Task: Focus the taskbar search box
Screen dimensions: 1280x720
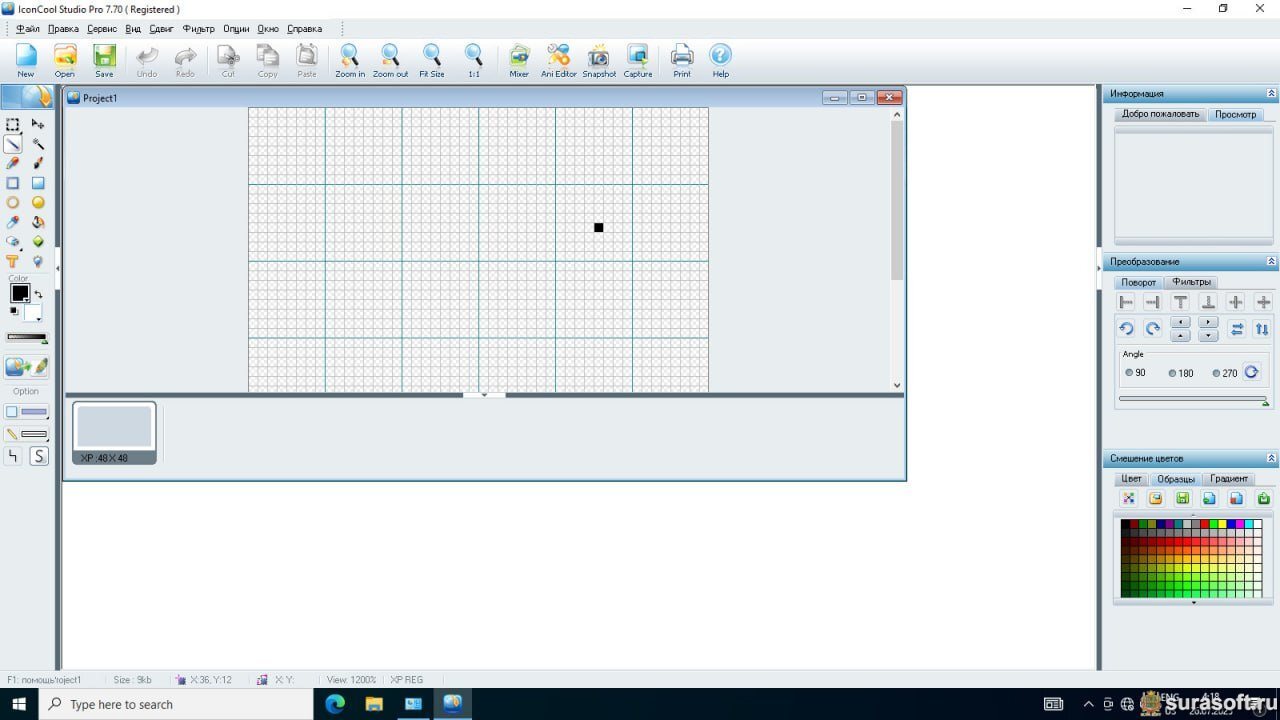Action: pos(177,704)
